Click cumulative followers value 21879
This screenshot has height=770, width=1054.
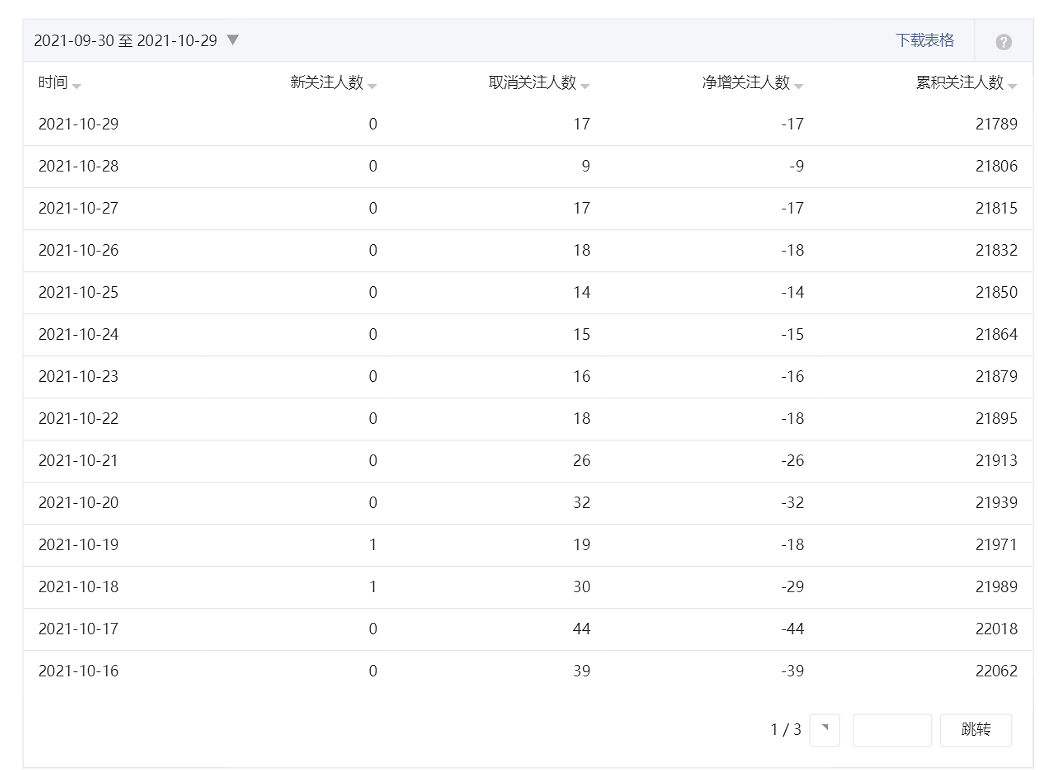[996, 376]
